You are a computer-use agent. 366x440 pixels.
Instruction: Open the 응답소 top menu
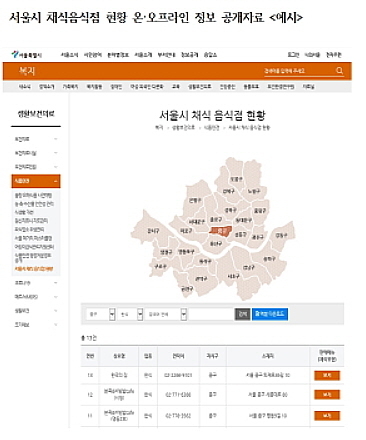click(210, 55)
